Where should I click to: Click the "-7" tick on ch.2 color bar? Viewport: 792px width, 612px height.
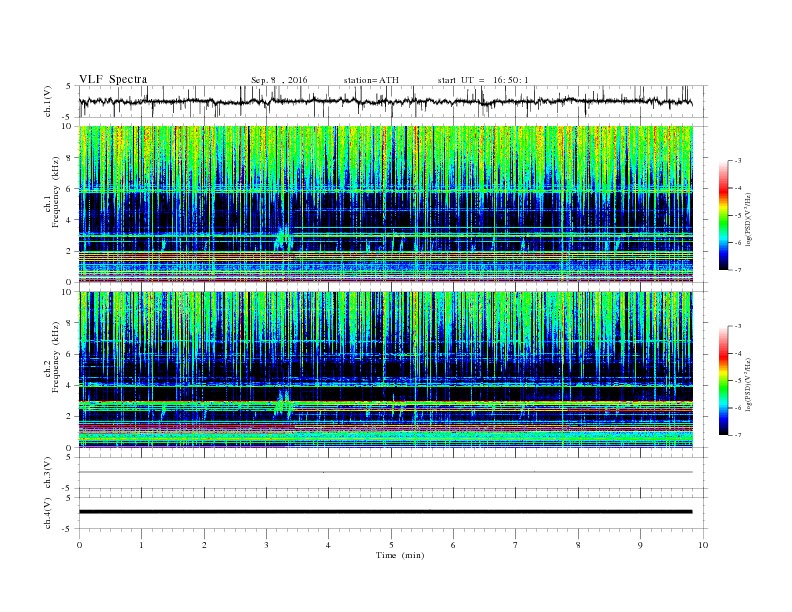(738, 435)
